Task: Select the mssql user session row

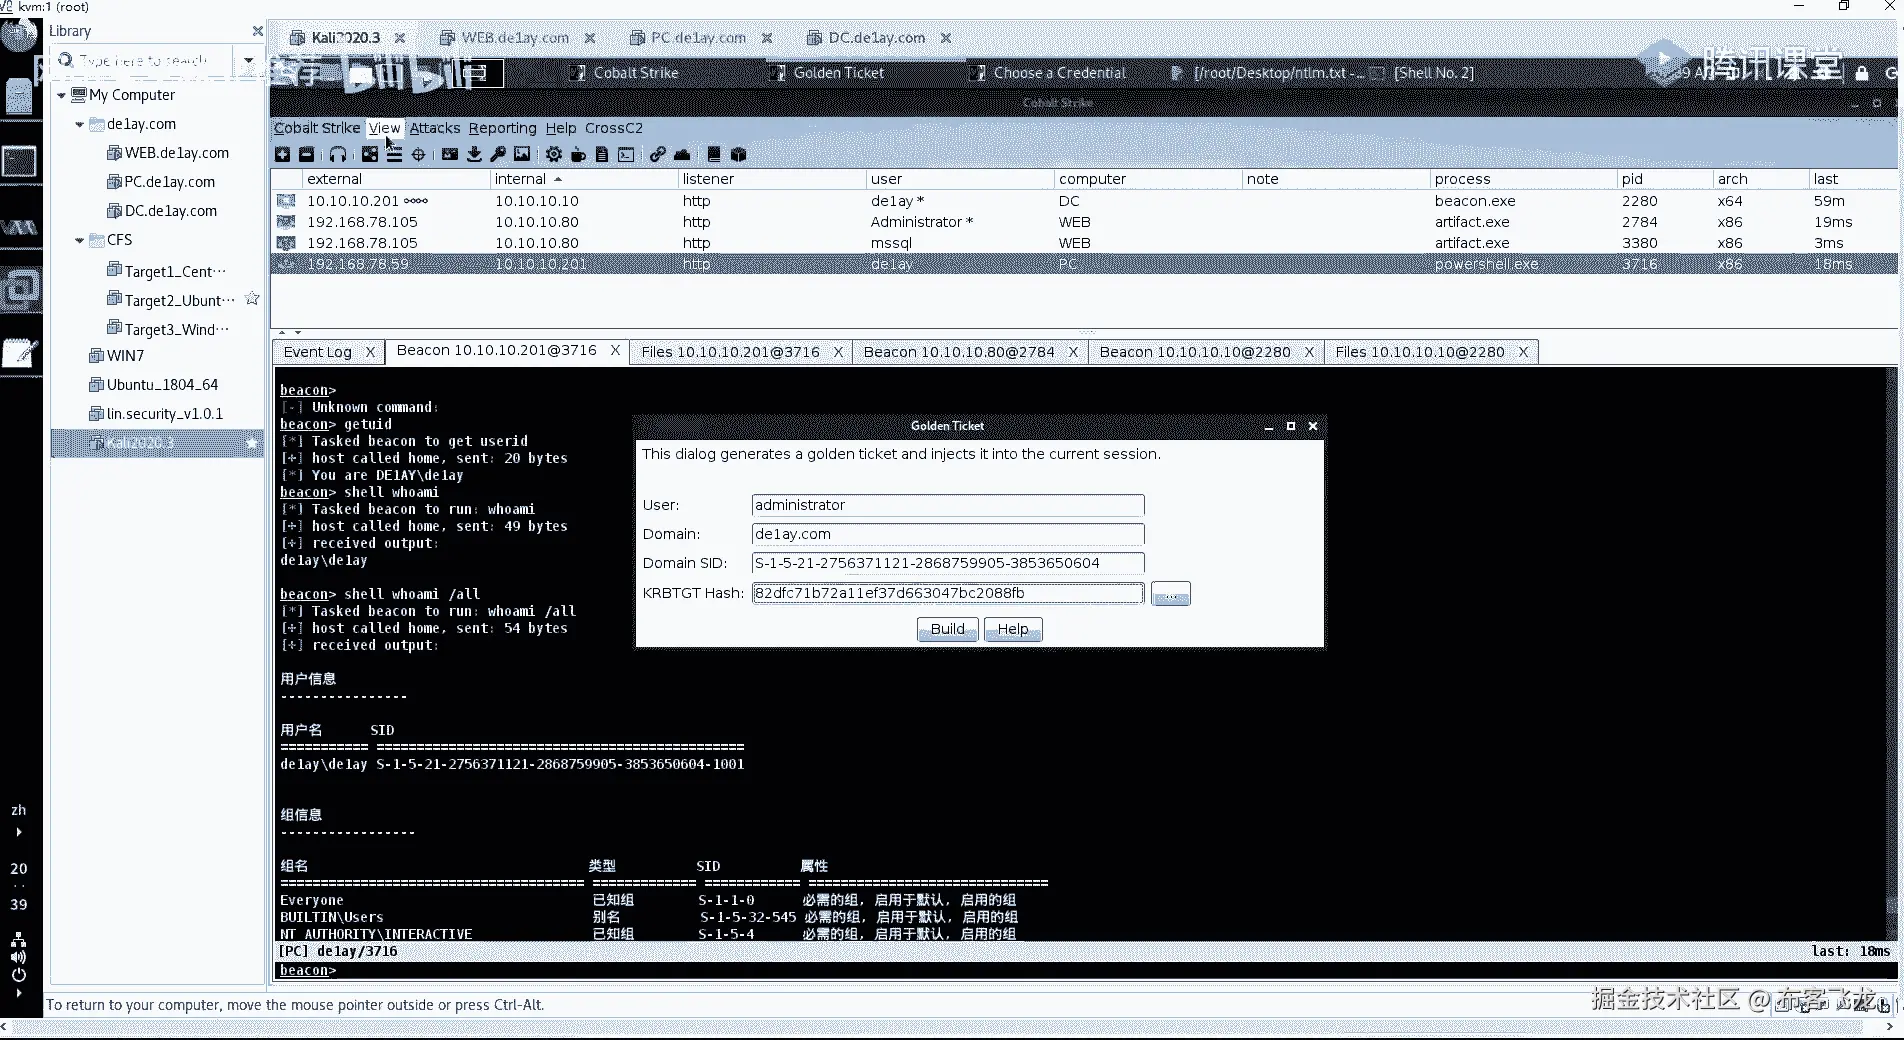Action: (1084, 243)
